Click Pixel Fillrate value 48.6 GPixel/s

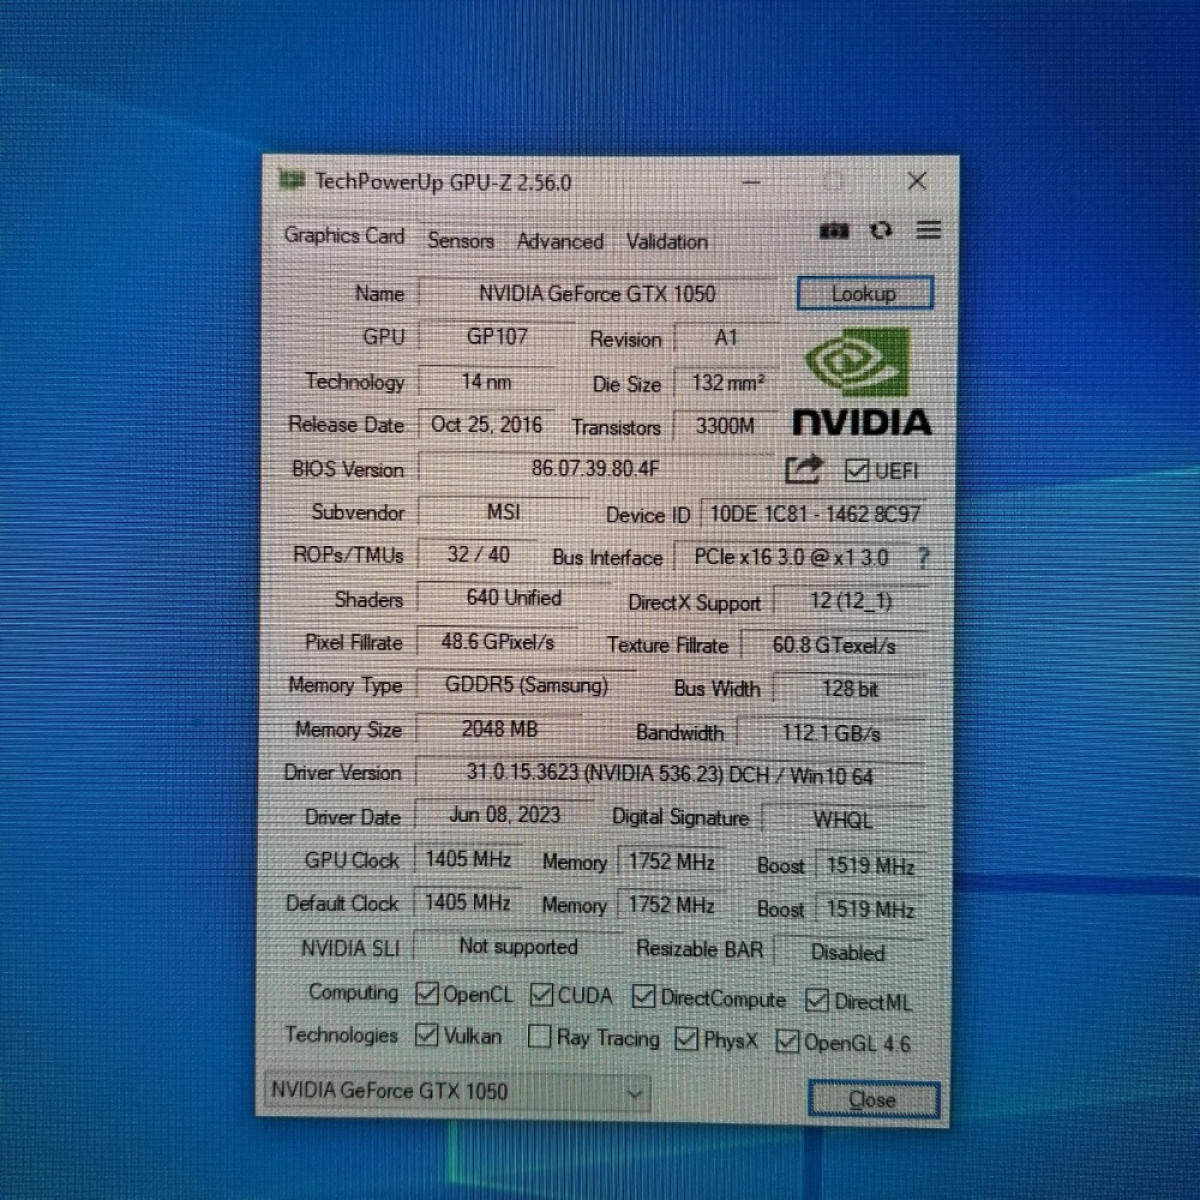[x=498, y=642]
